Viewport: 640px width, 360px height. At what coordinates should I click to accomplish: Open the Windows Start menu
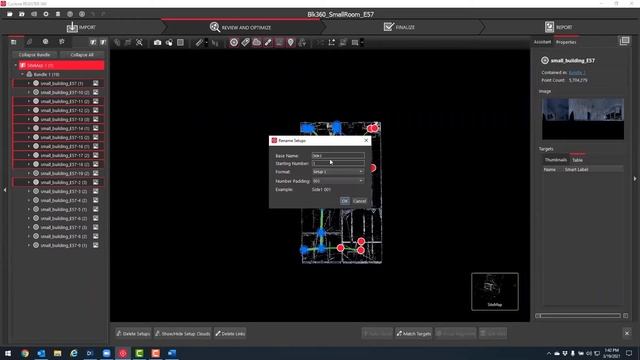pyautogui.click(x=8, y=353)
